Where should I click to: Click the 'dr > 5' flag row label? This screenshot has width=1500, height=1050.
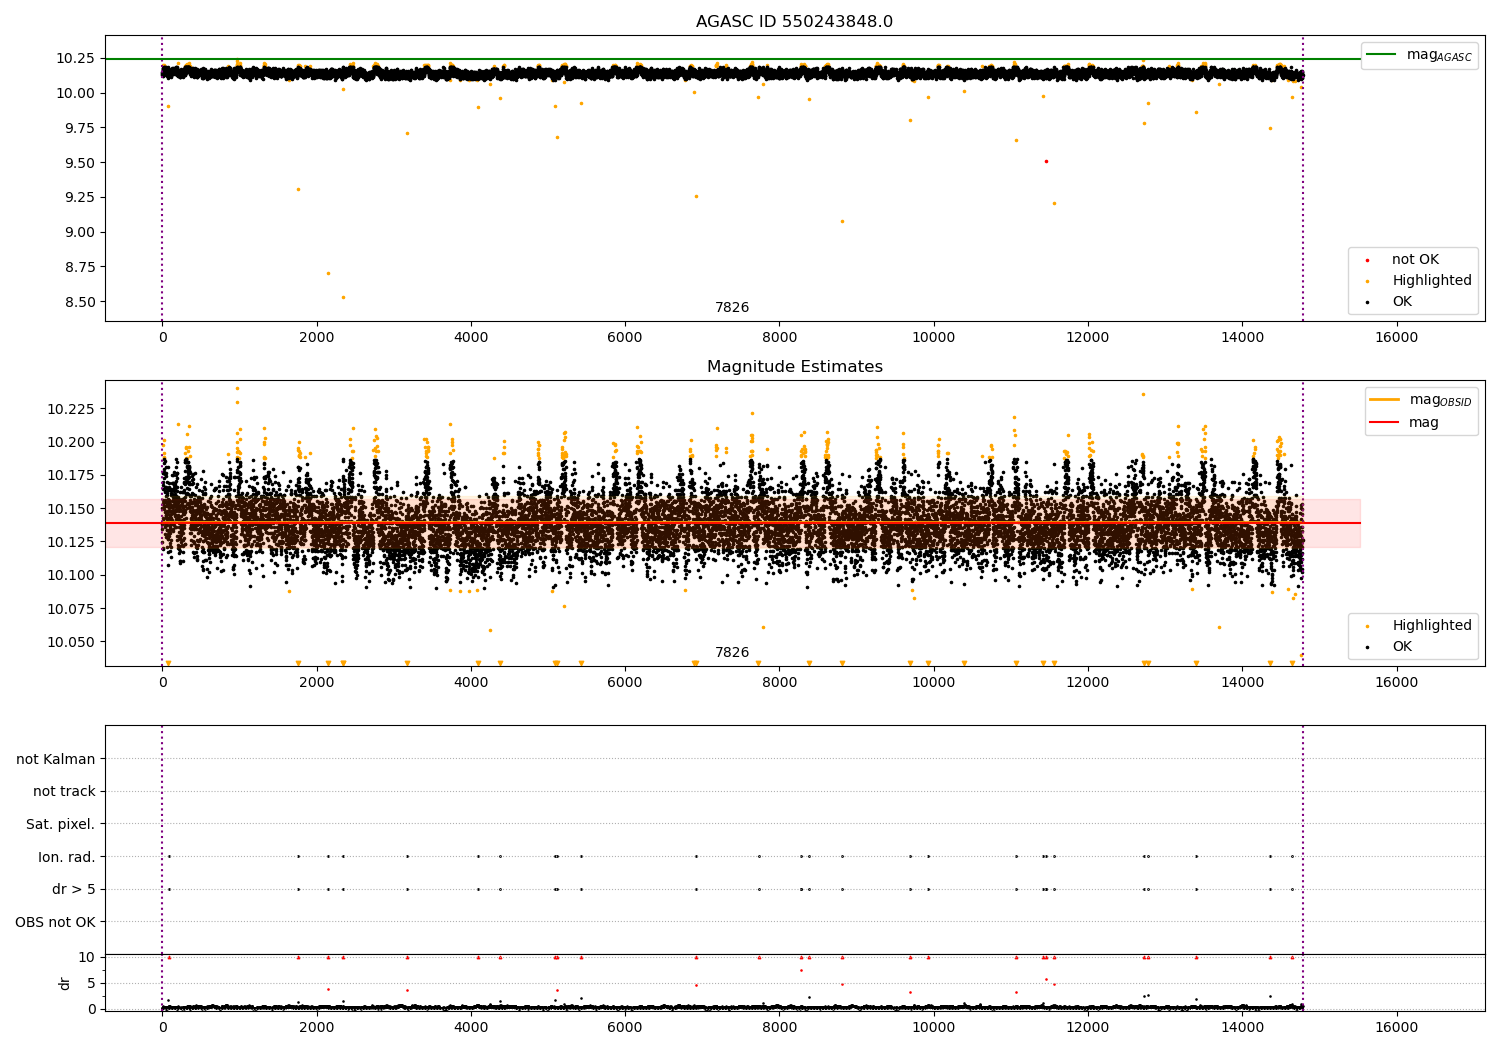coord(74,889)
